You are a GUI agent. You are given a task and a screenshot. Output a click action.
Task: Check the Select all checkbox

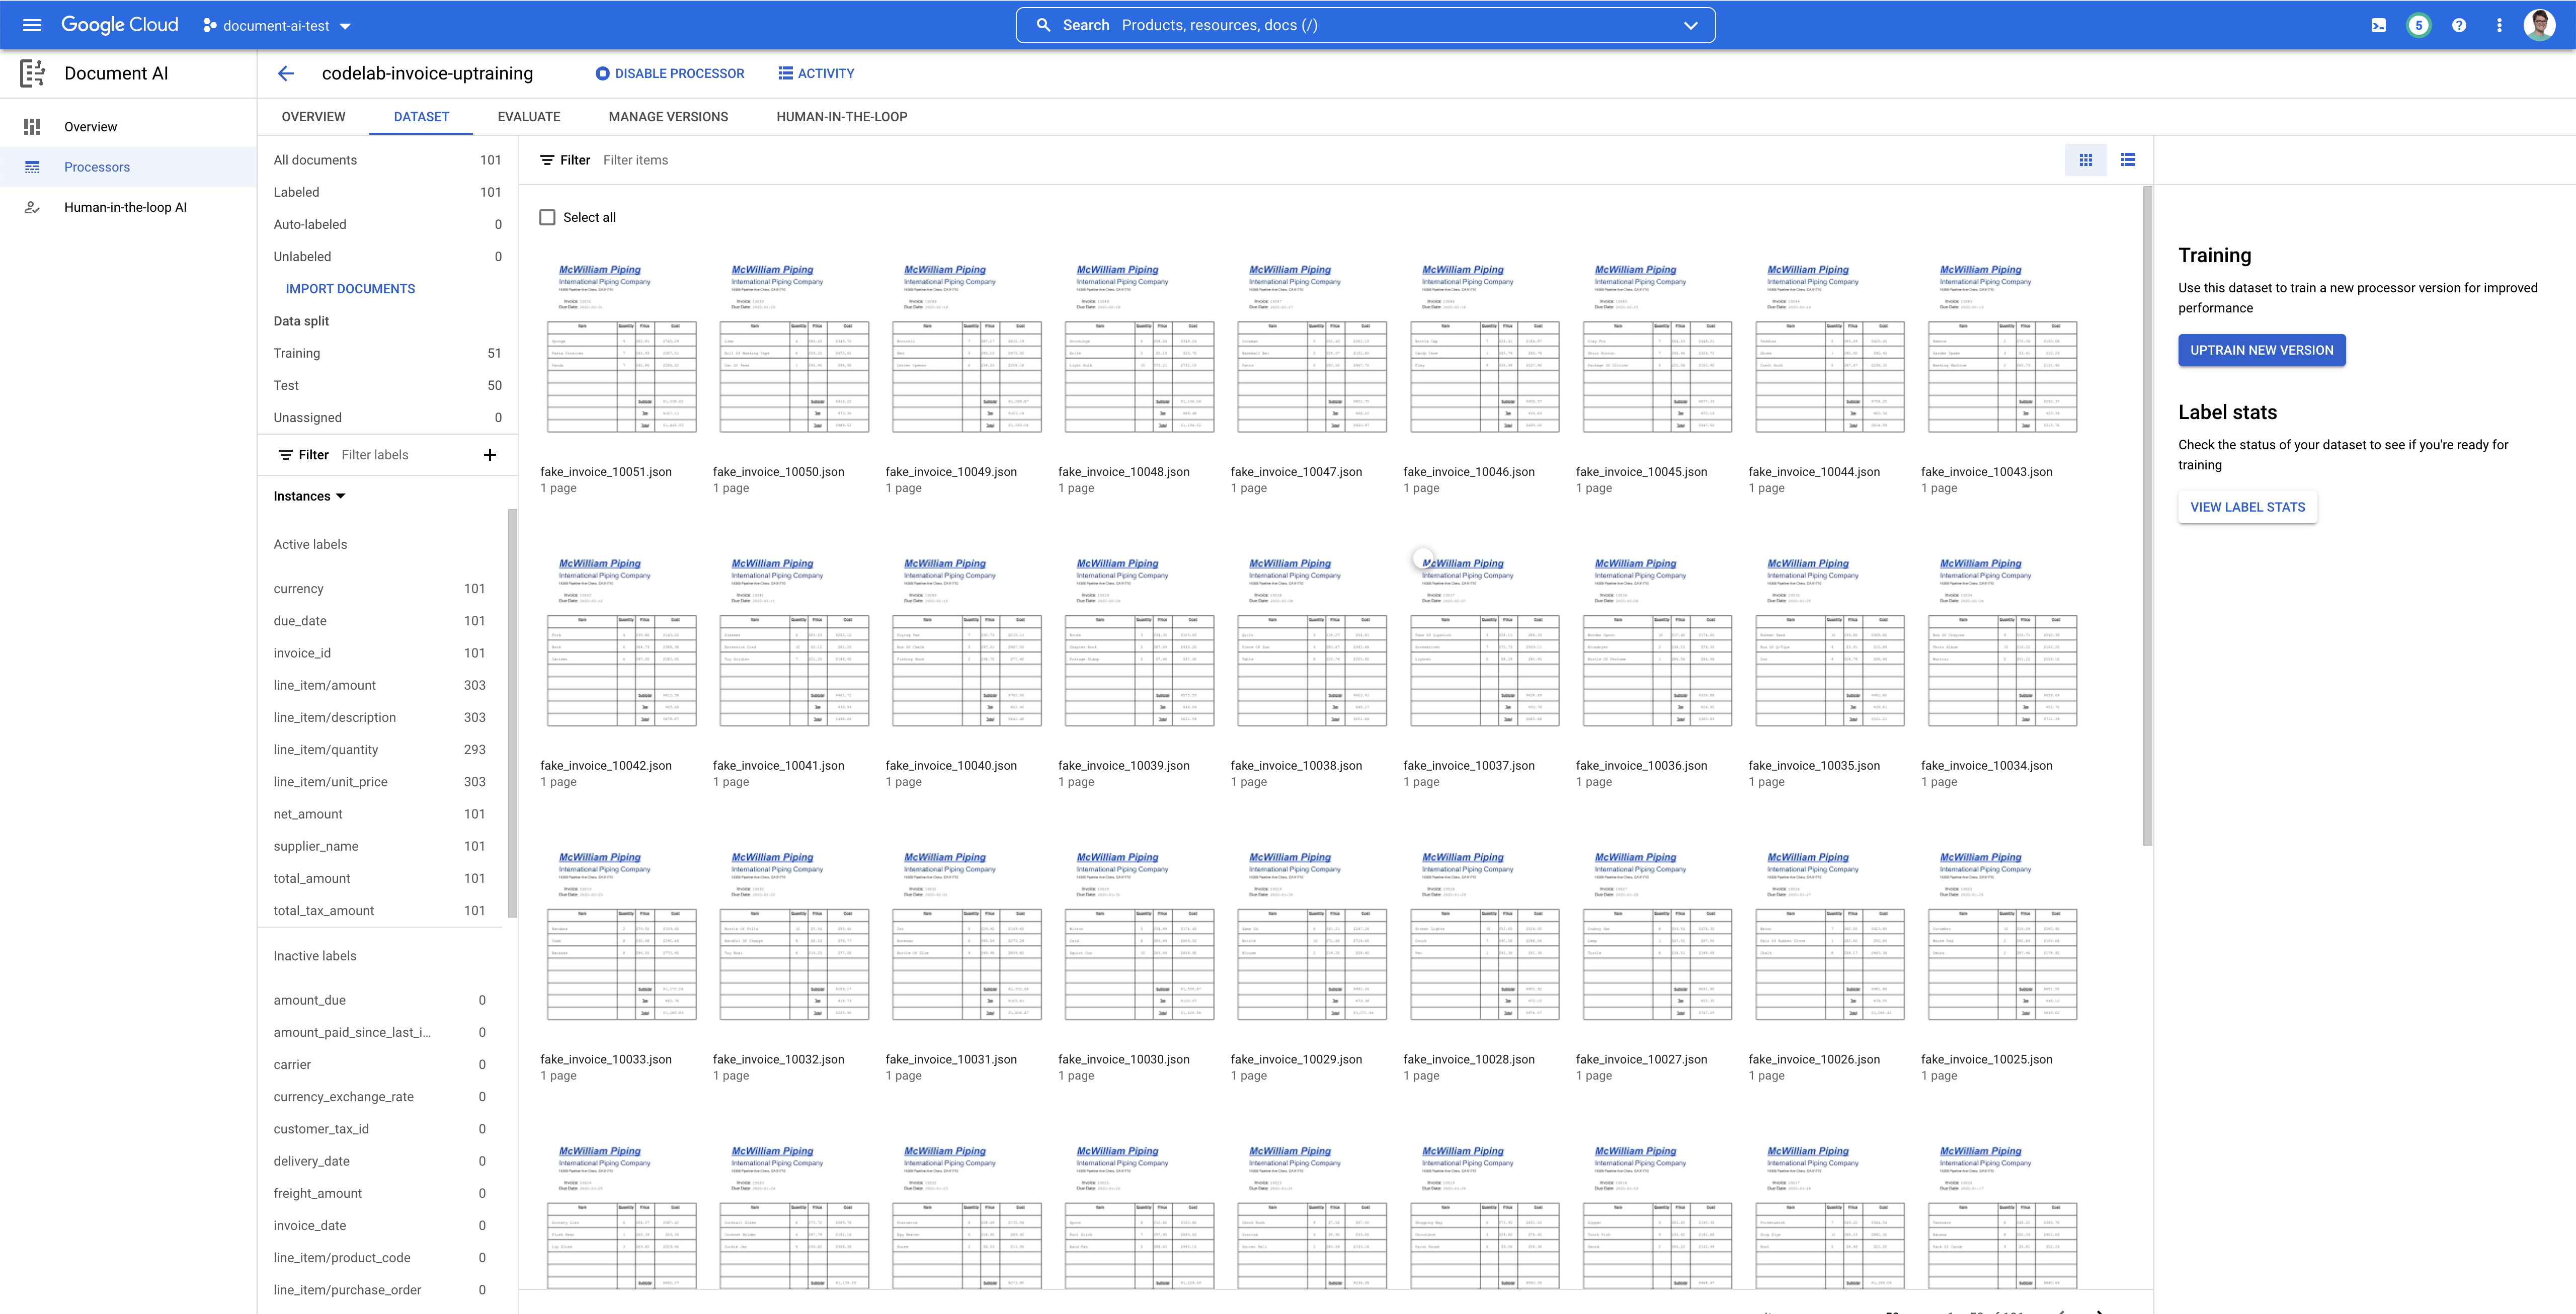click(x=547, y=217)
